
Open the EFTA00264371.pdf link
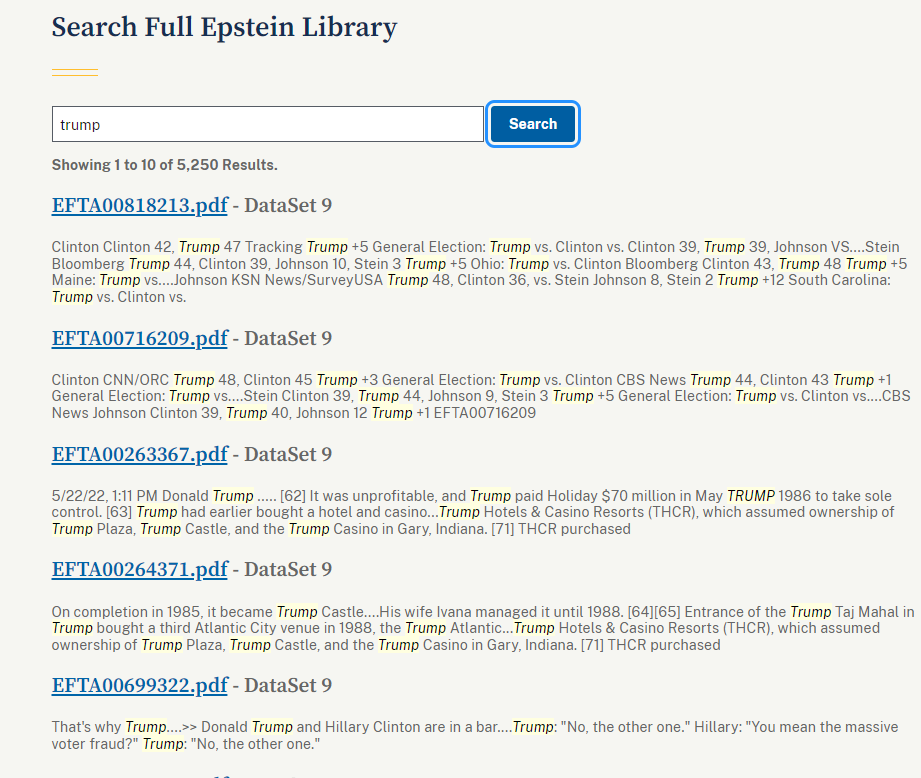tap(140, 570)
